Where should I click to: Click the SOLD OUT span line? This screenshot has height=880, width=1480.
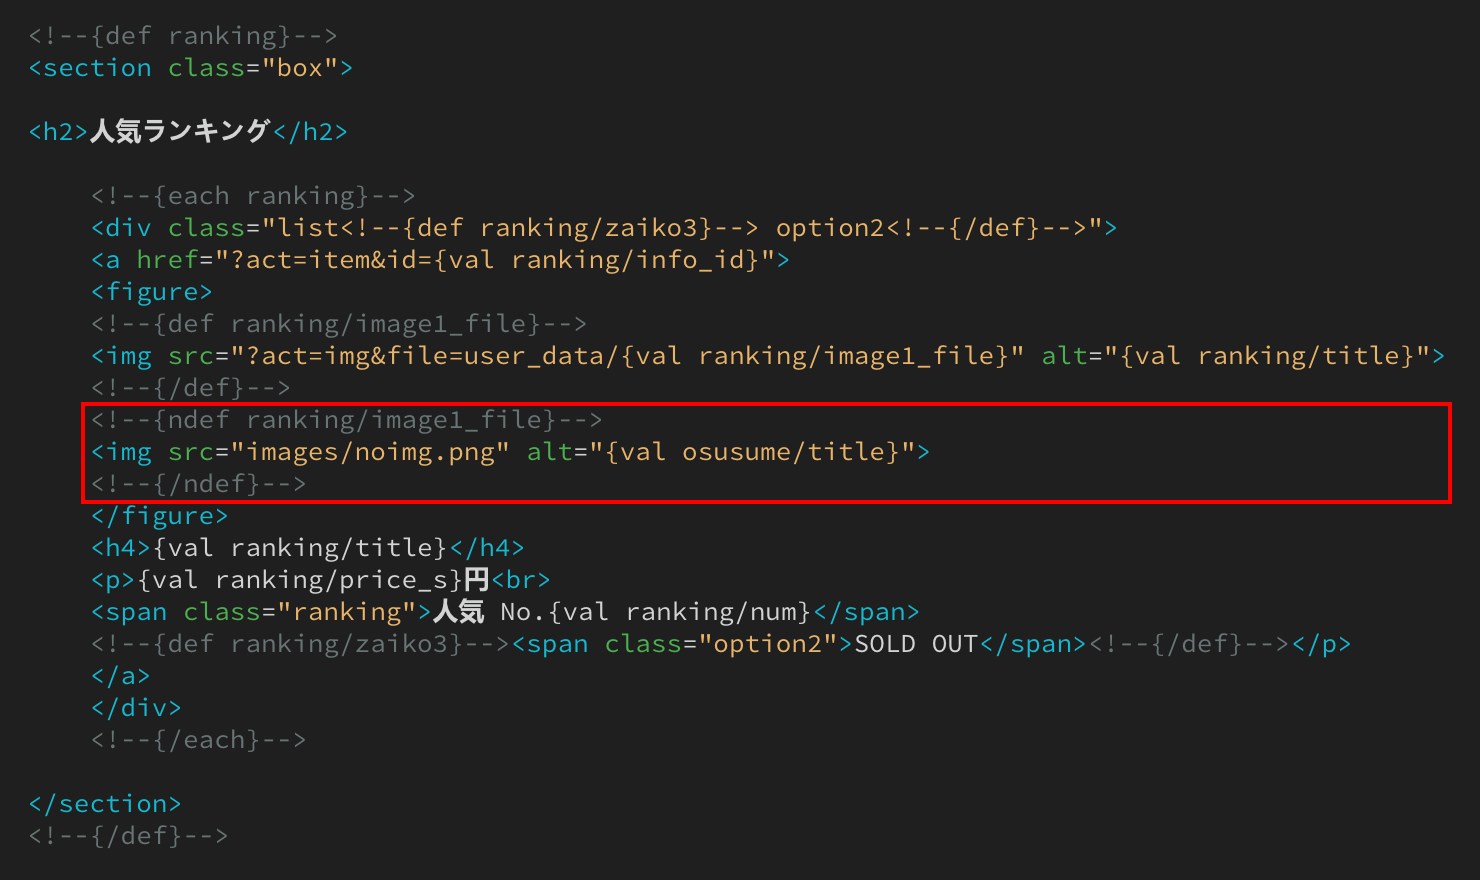[721, 644]
